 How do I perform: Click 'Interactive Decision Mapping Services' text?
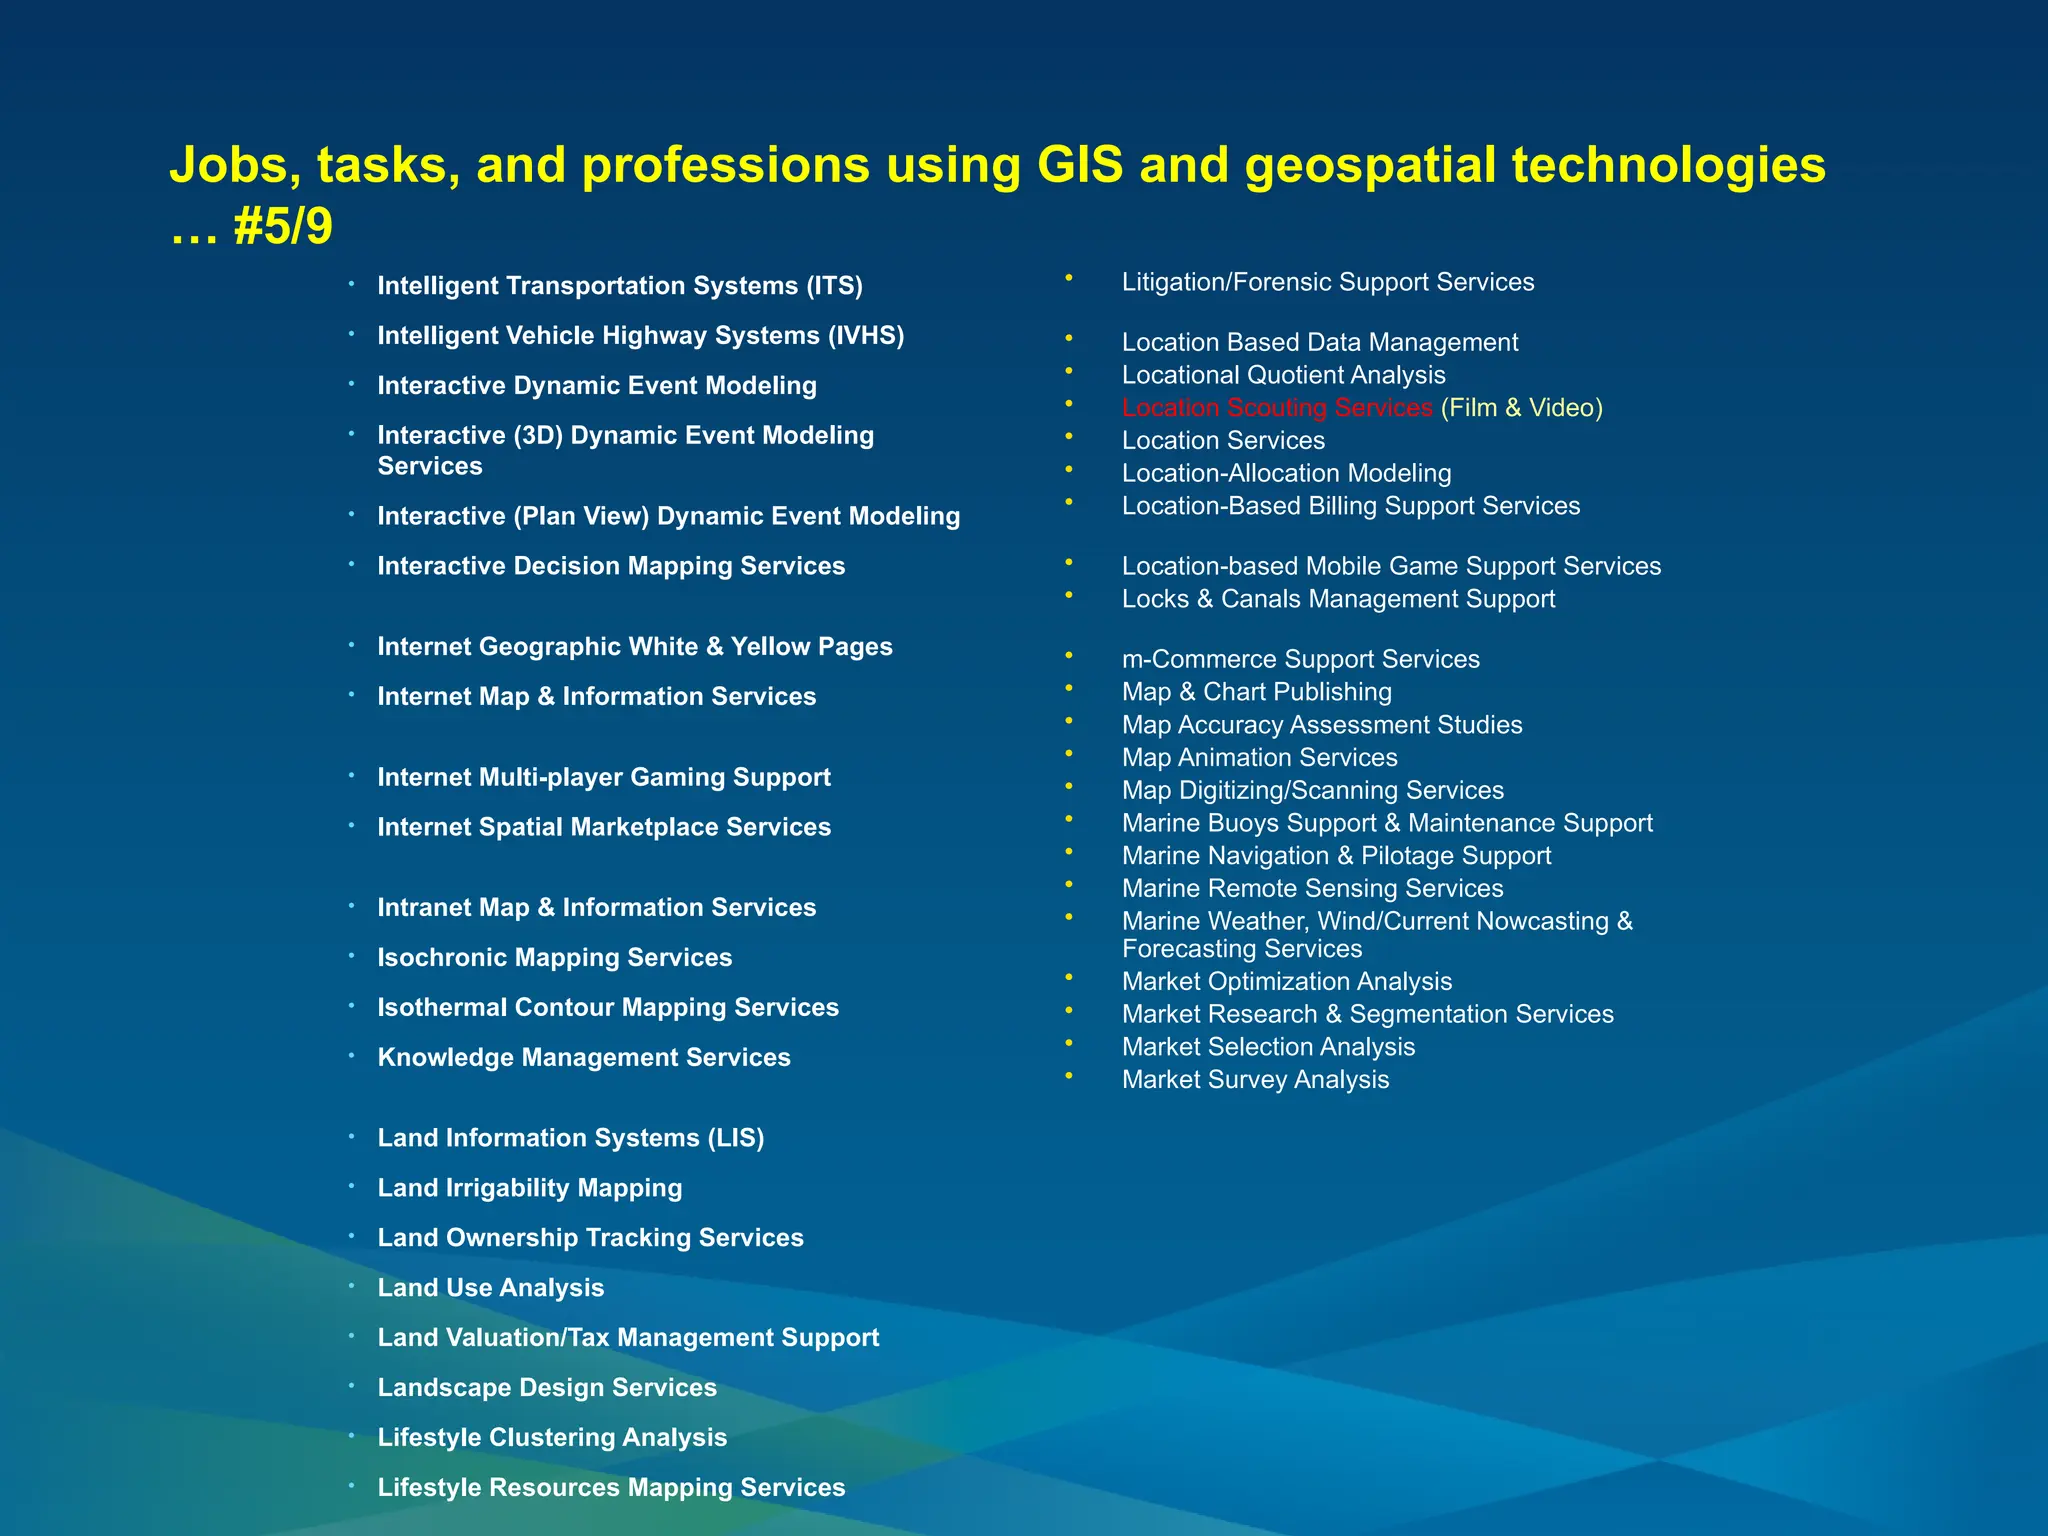[611, 566]
